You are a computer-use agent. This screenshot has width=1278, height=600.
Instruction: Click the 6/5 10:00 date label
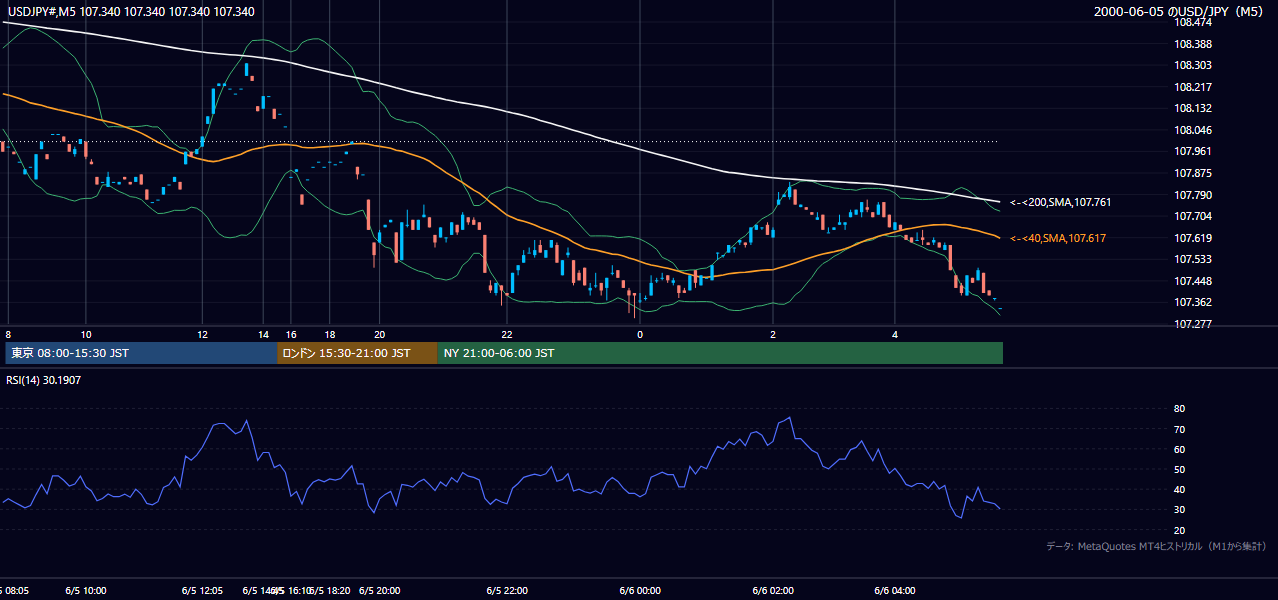pos(86,591)
